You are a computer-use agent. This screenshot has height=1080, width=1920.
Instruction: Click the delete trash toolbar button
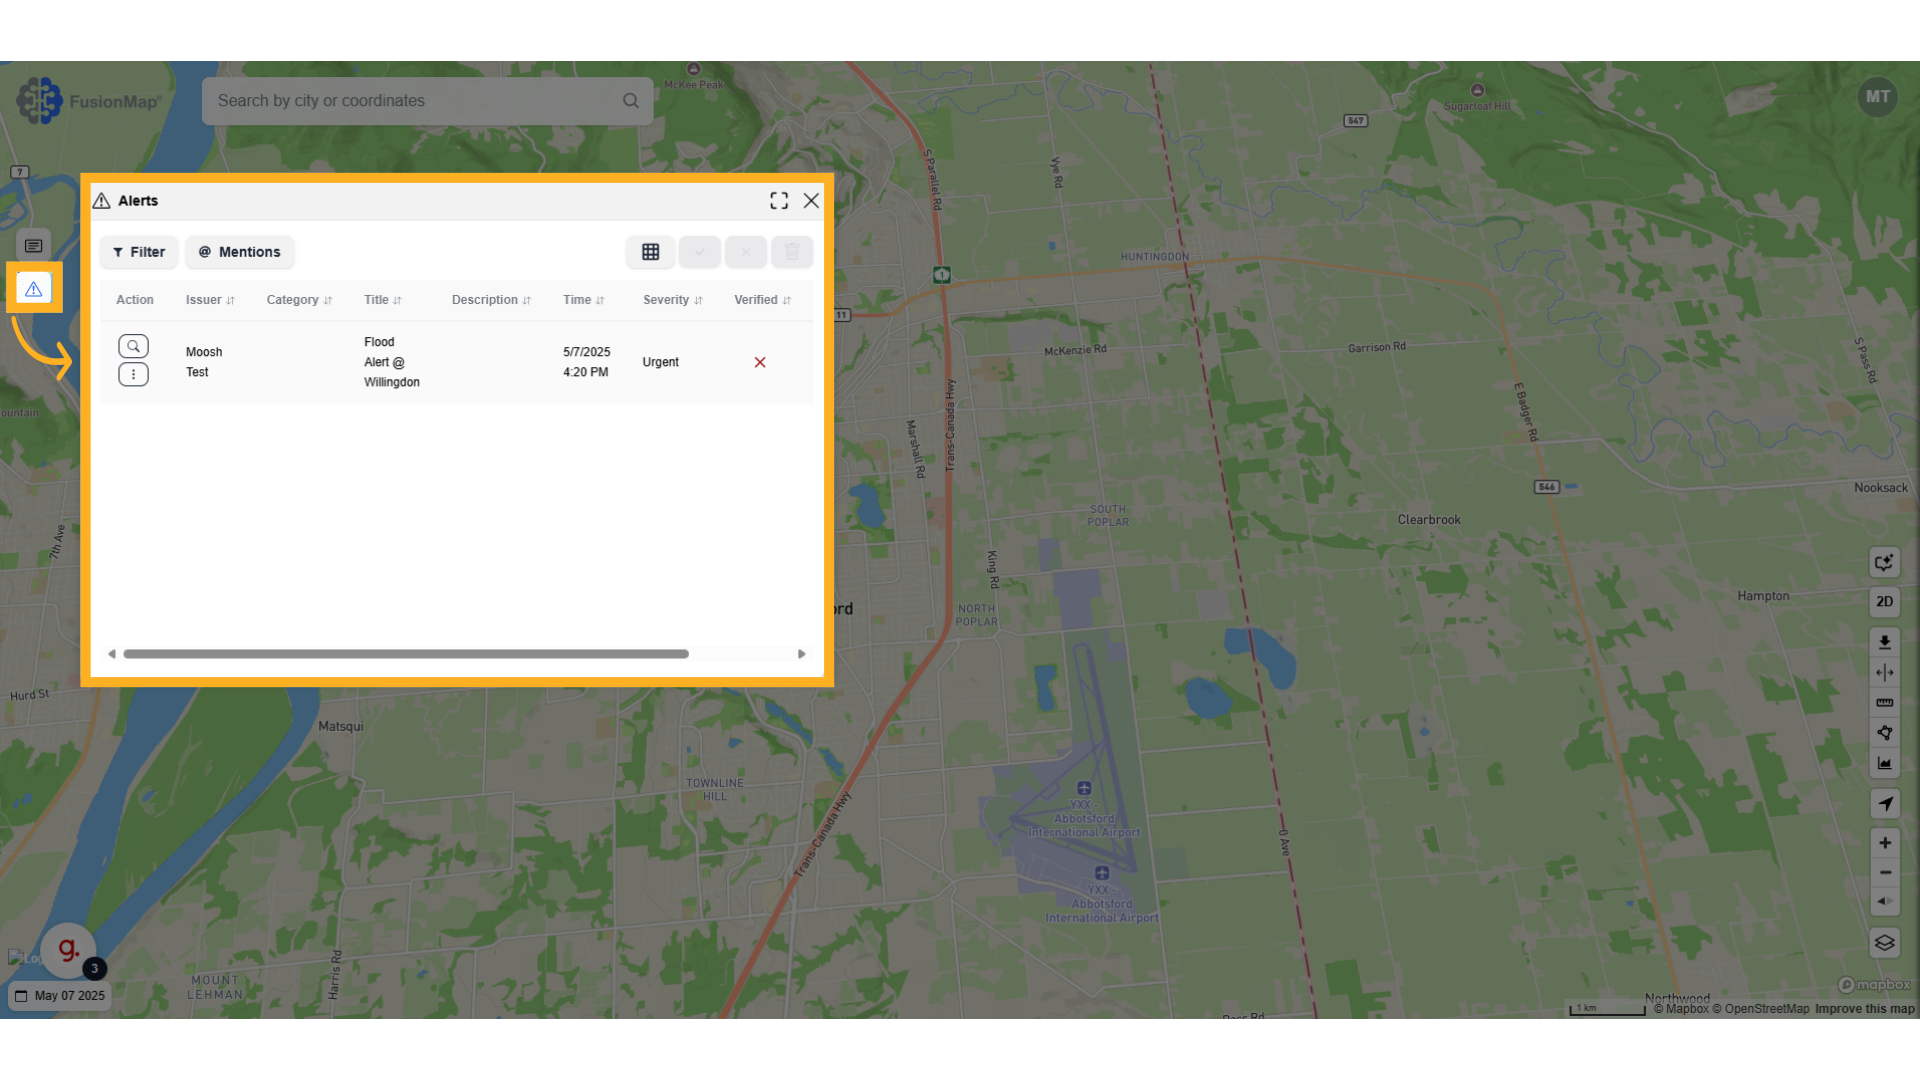[x=792, y=252]
